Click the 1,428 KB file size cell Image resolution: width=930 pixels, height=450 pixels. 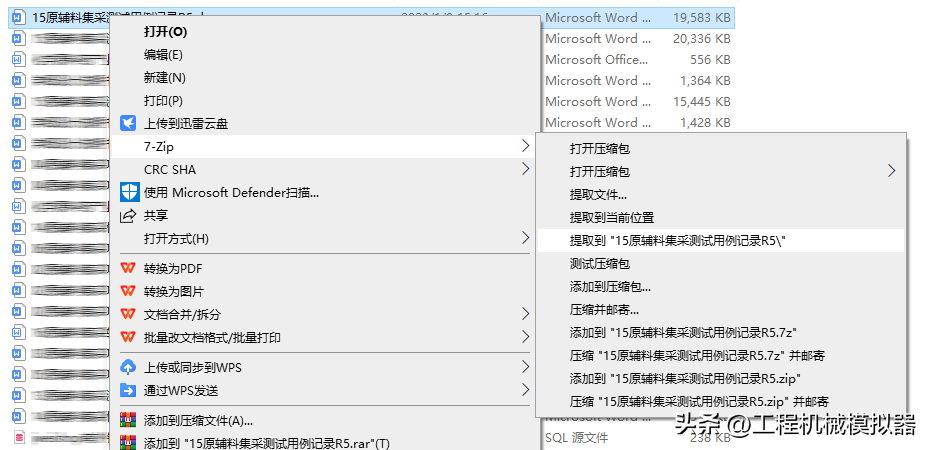(705, 123)
